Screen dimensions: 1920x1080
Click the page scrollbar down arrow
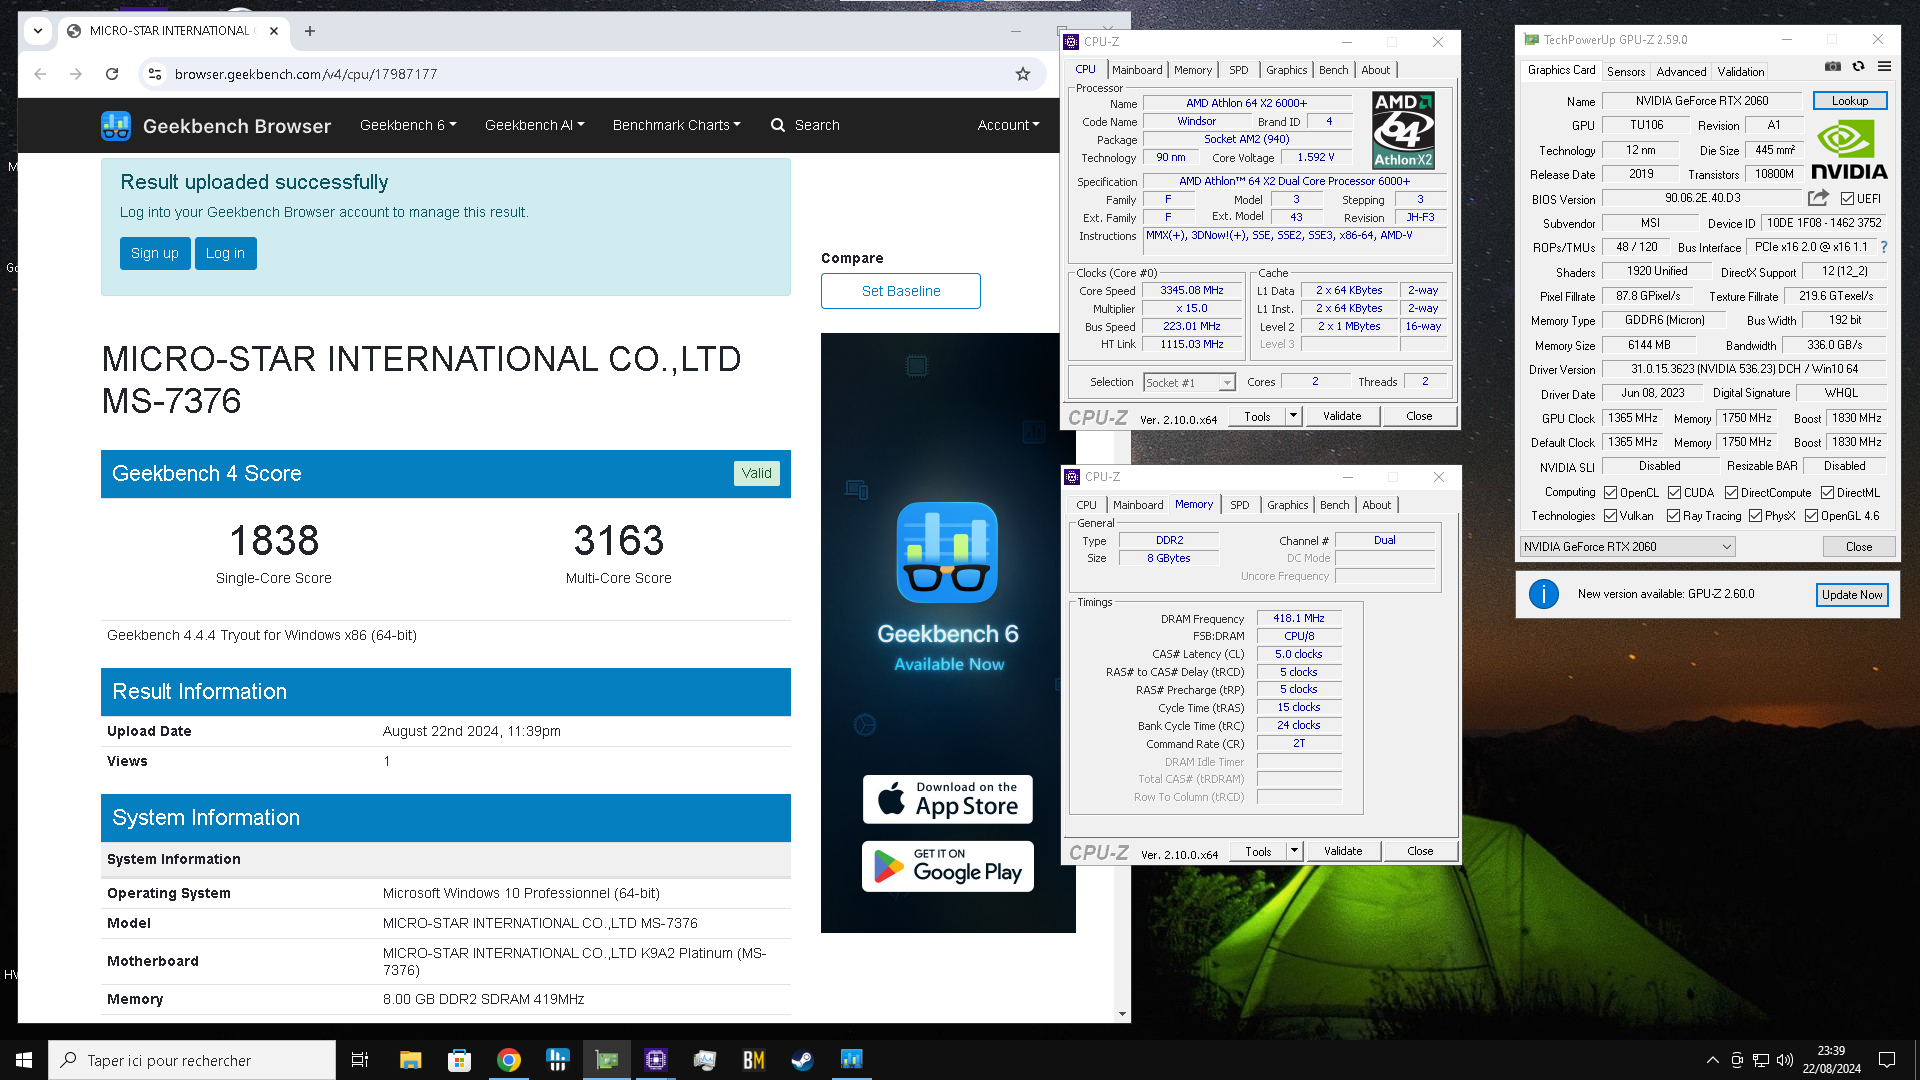coord(1122,1014)
